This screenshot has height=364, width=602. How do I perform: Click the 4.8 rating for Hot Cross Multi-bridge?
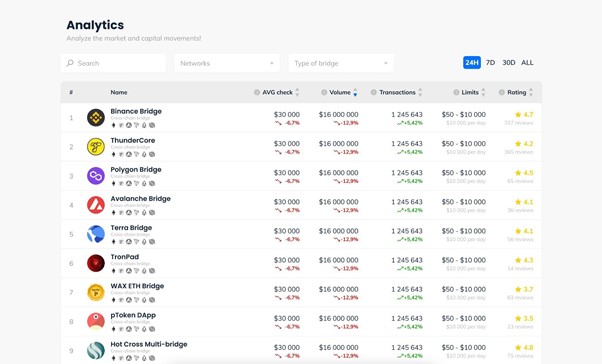click(x=528, y=347)
